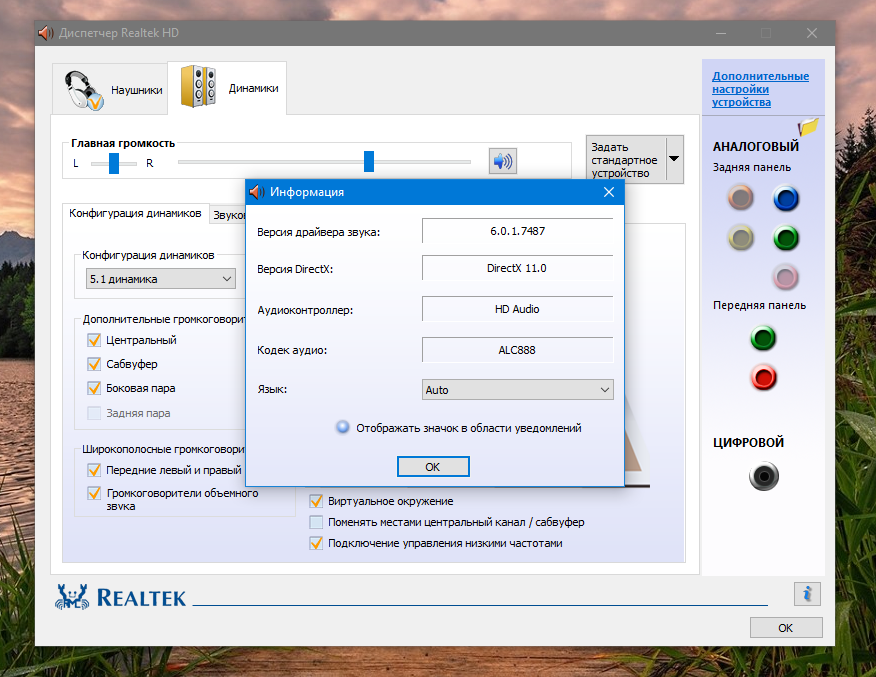Click the green front panel audio jack

coord(763,338)
